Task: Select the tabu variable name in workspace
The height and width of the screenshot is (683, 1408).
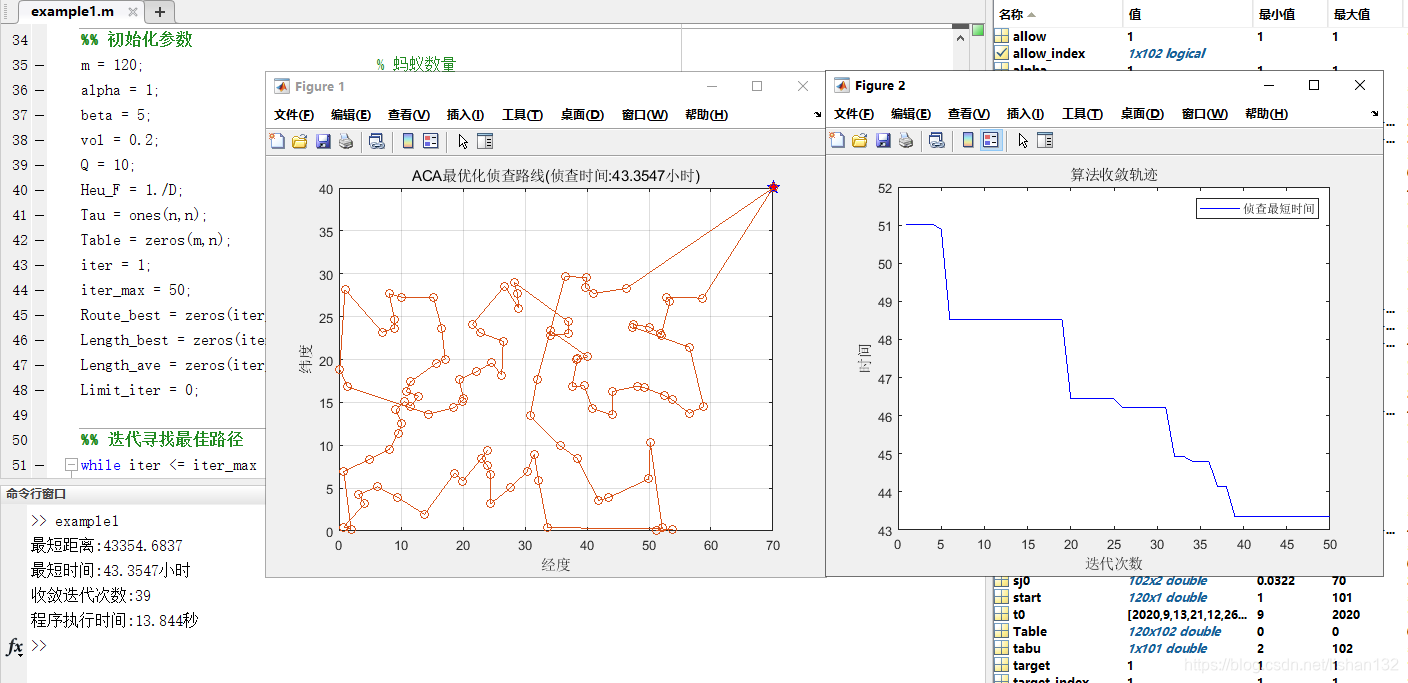Action: coord(1027,648)
